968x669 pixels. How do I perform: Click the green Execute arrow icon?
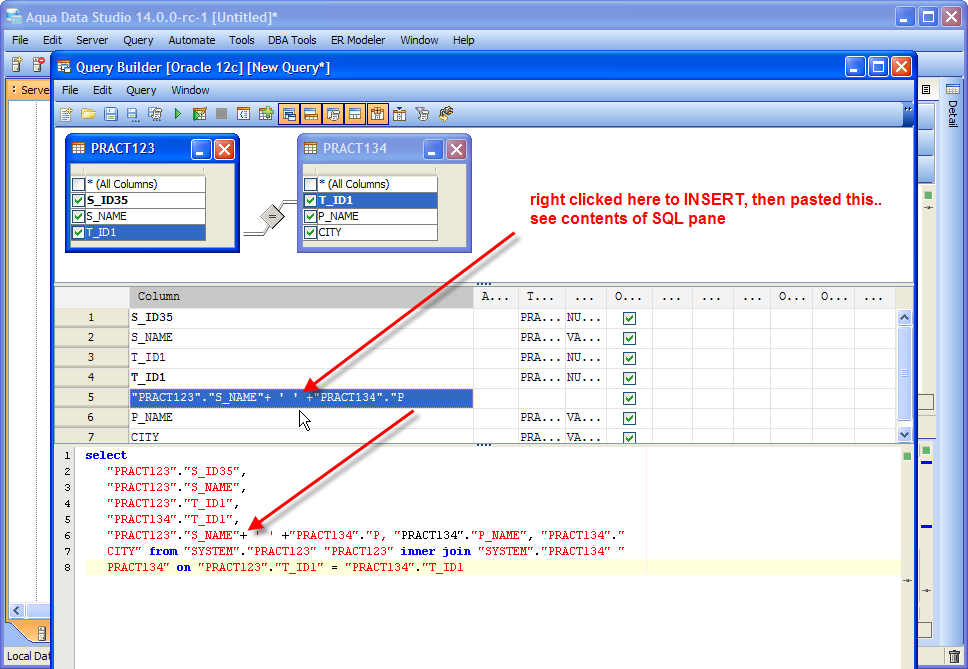point(178,114)
